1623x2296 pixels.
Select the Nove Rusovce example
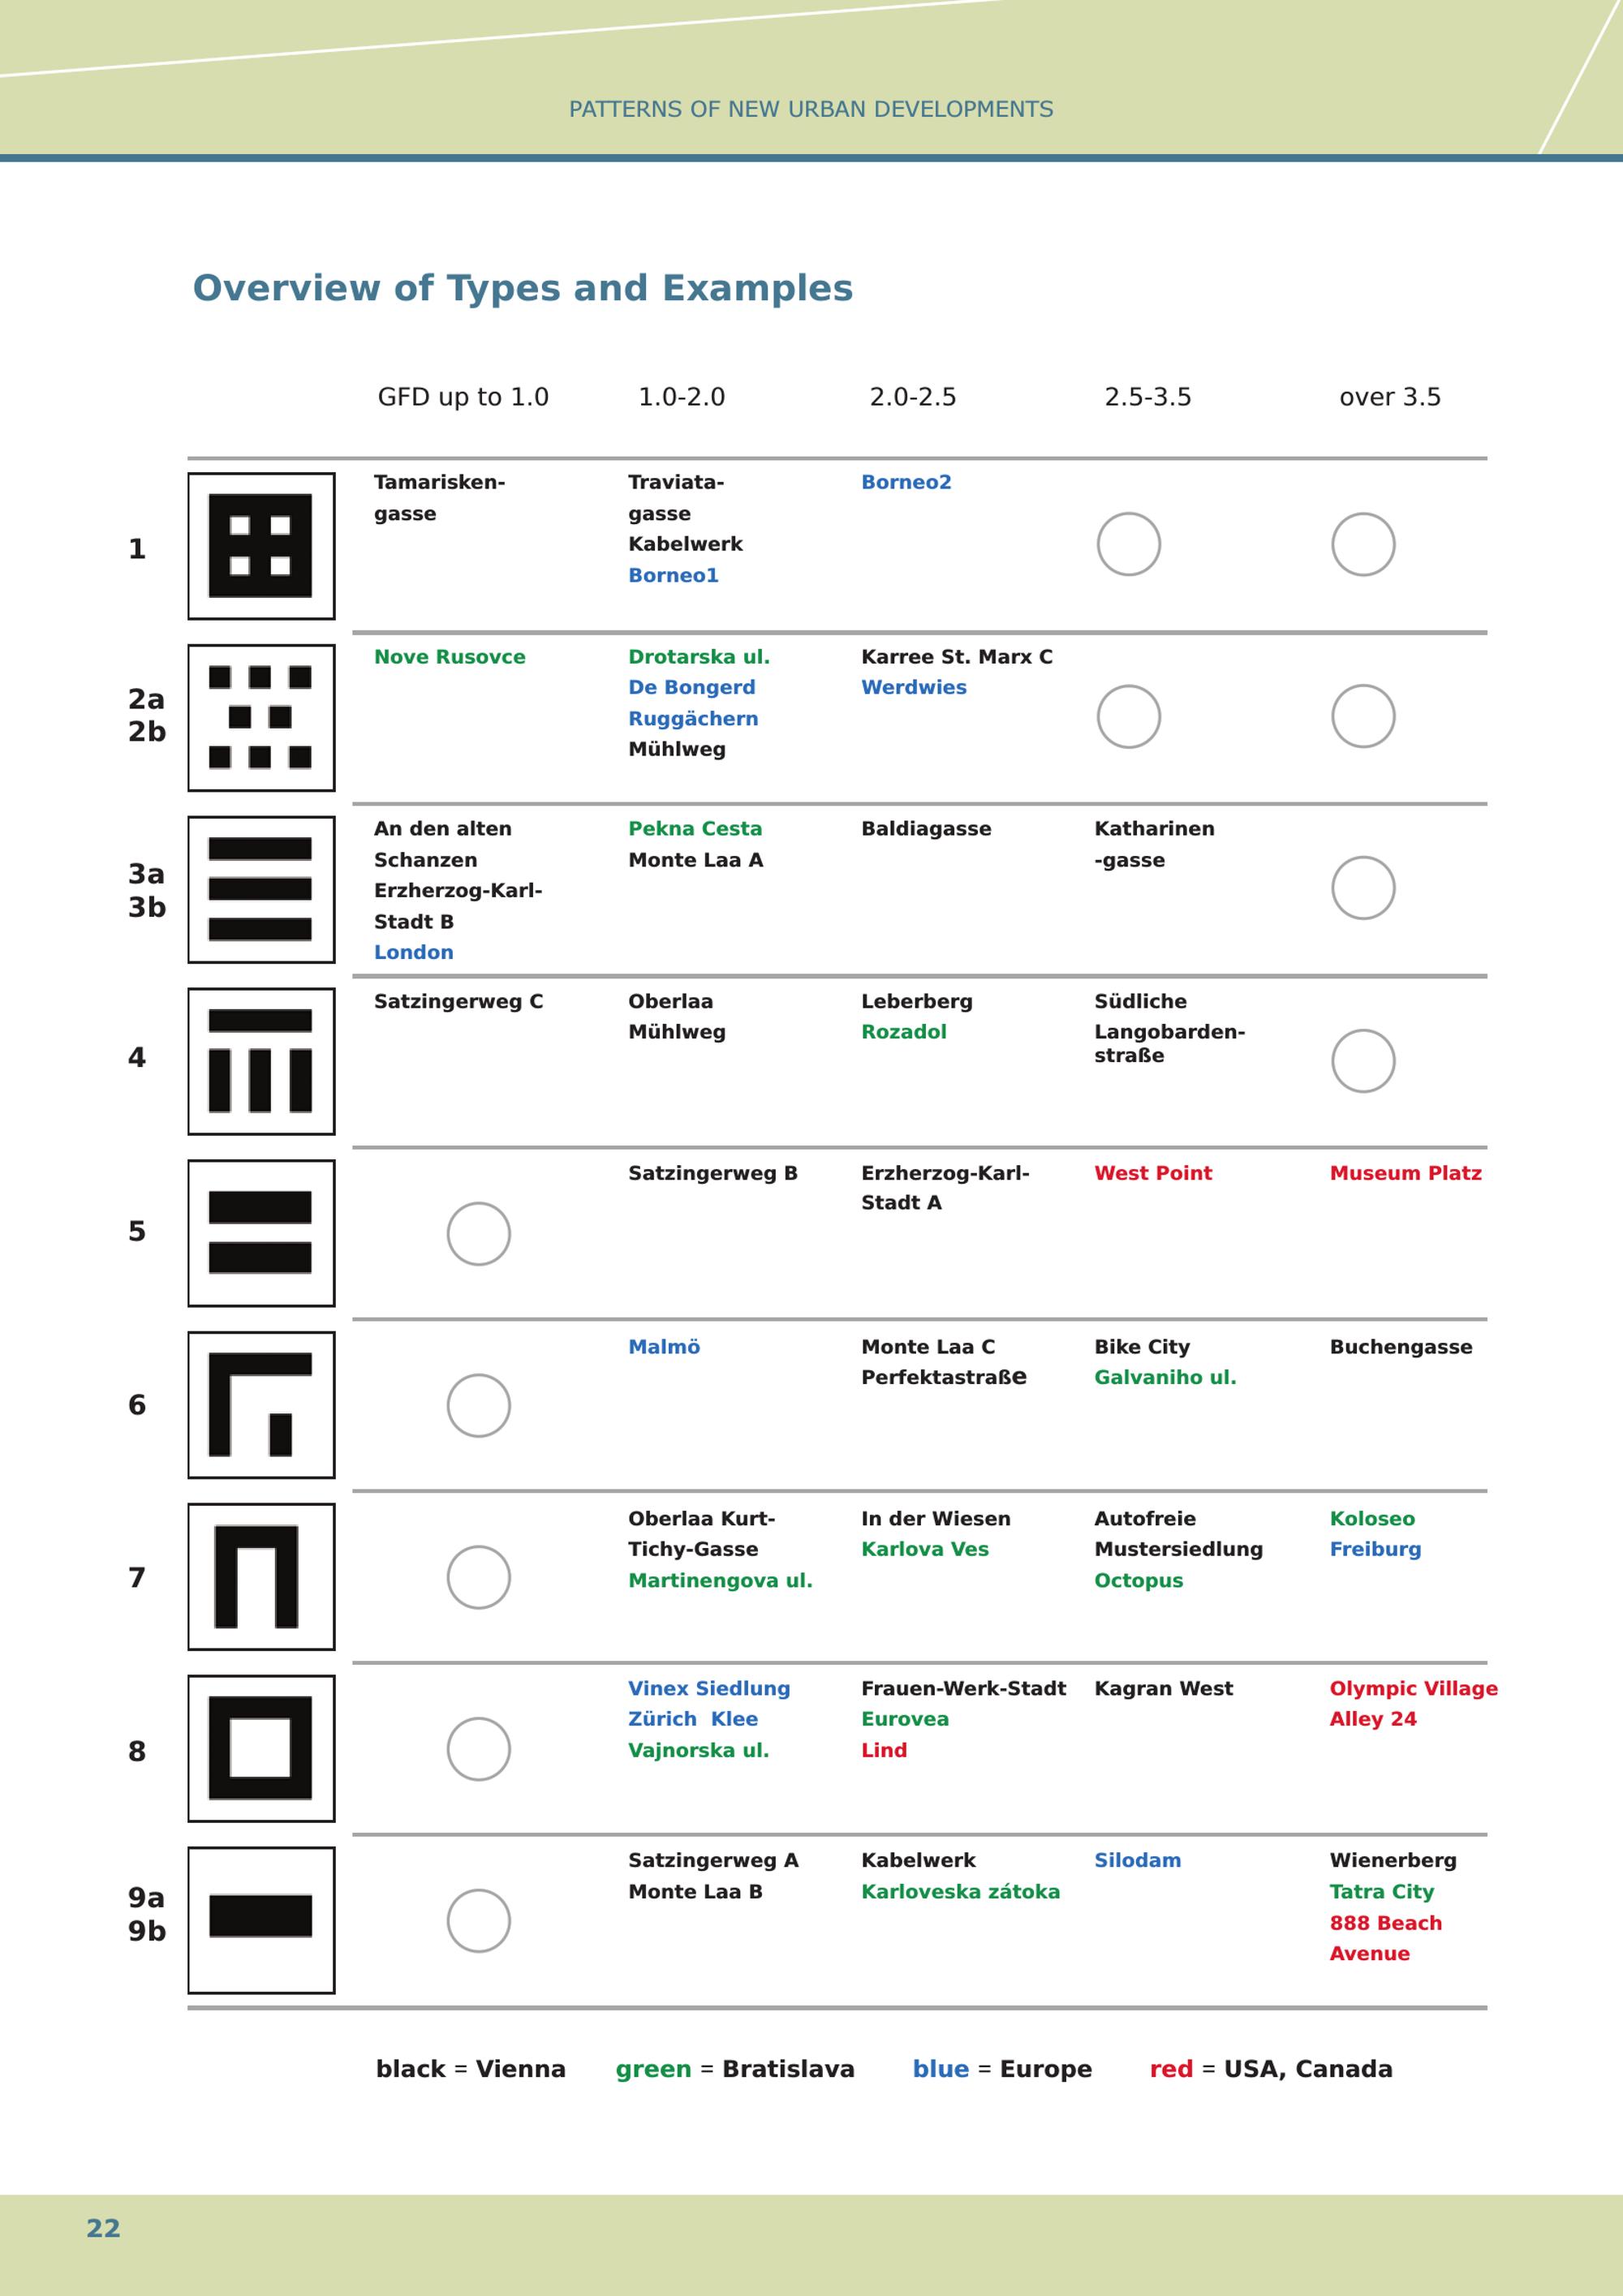(x=449, y=657)
